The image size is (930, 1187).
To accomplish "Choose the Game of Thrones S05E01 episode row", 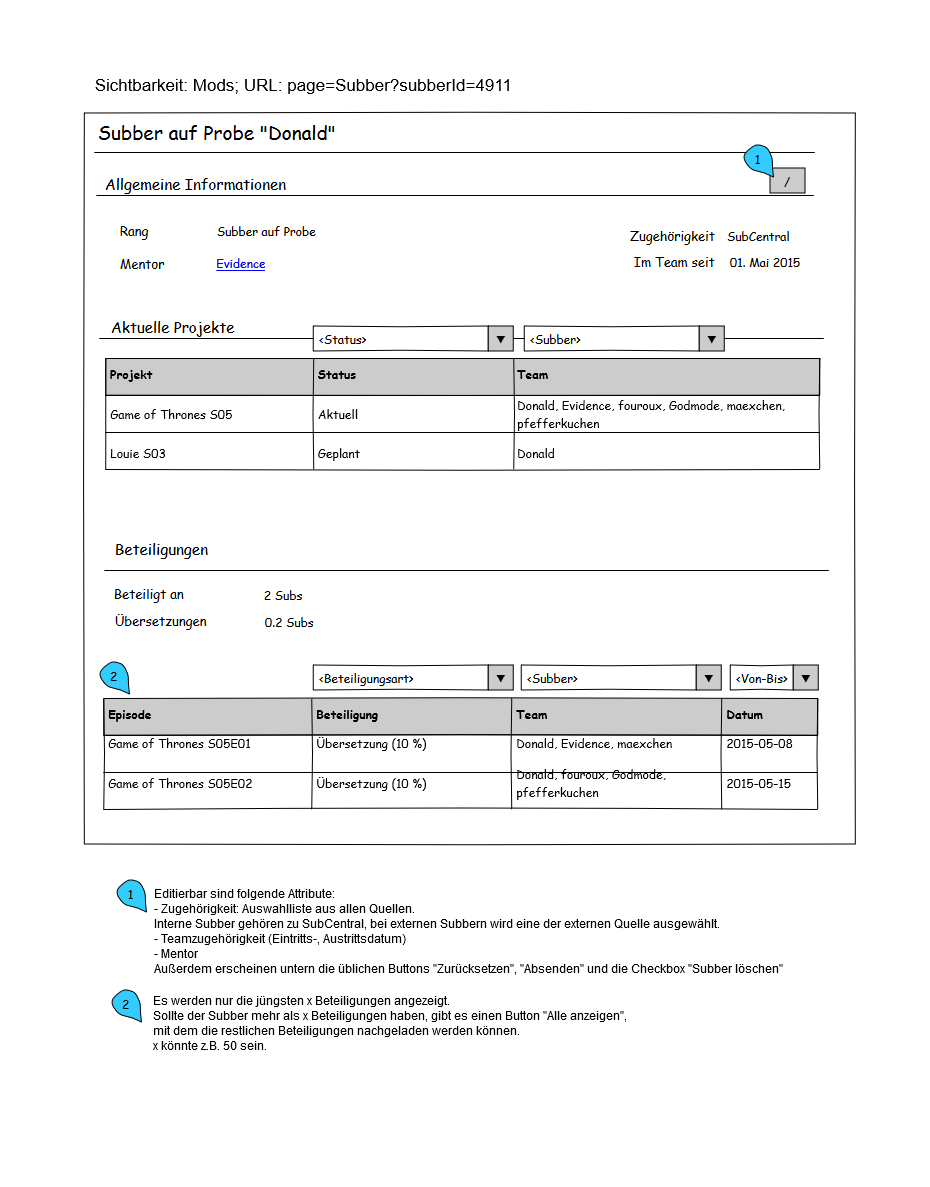I will [x=180, y=744].
